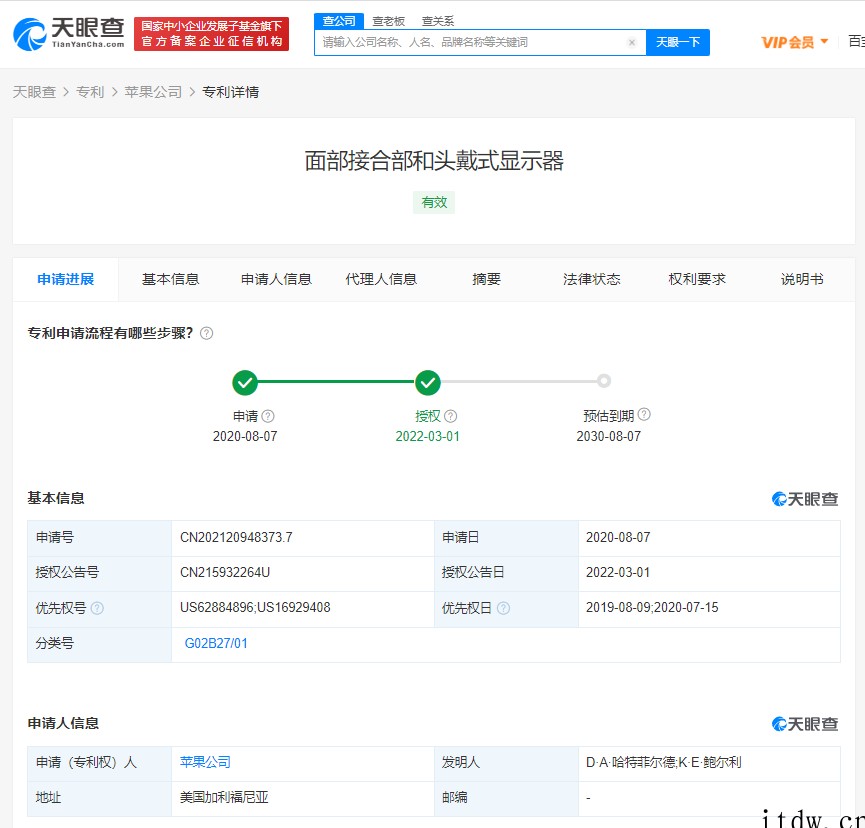The width and height of the screenshot is (865, 828).
Task: Click the 国家中小企业发展子基金旗下 red banner
Action: 211,34
